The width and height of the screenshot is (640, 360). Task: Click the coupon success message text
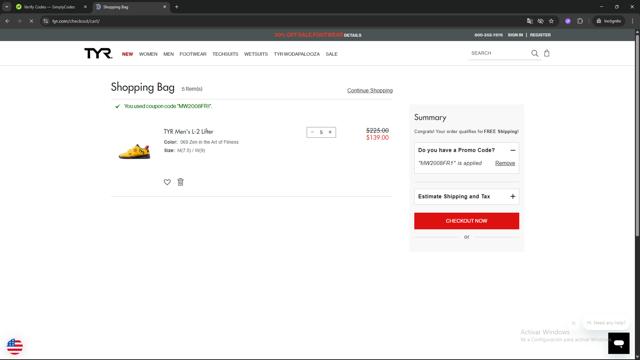pyautogui.click(x=168, y=106)
